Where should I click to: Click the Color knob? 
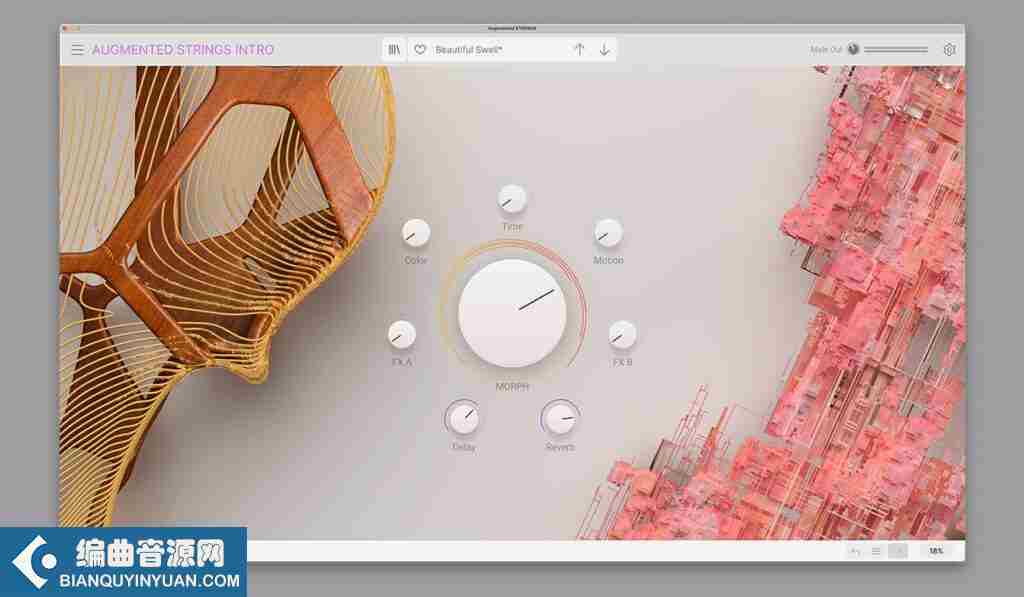[x=416, y=233]
